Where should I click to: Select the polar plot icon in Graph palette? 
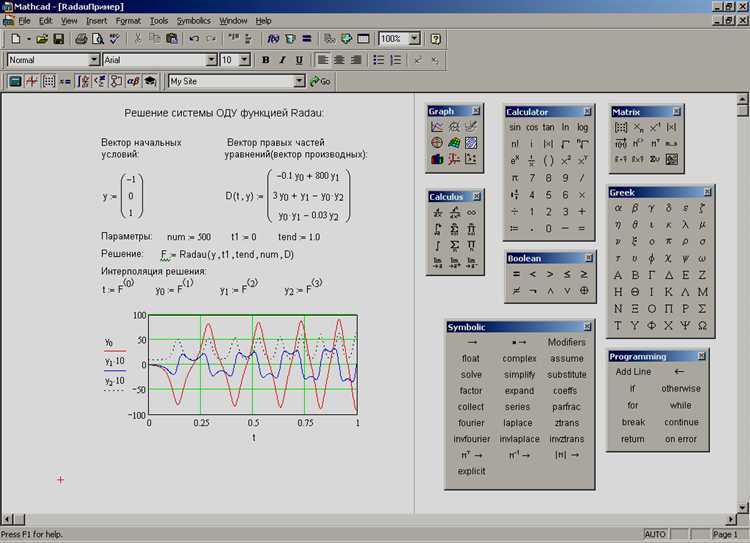pyautogui.click(x=437, y=143)
